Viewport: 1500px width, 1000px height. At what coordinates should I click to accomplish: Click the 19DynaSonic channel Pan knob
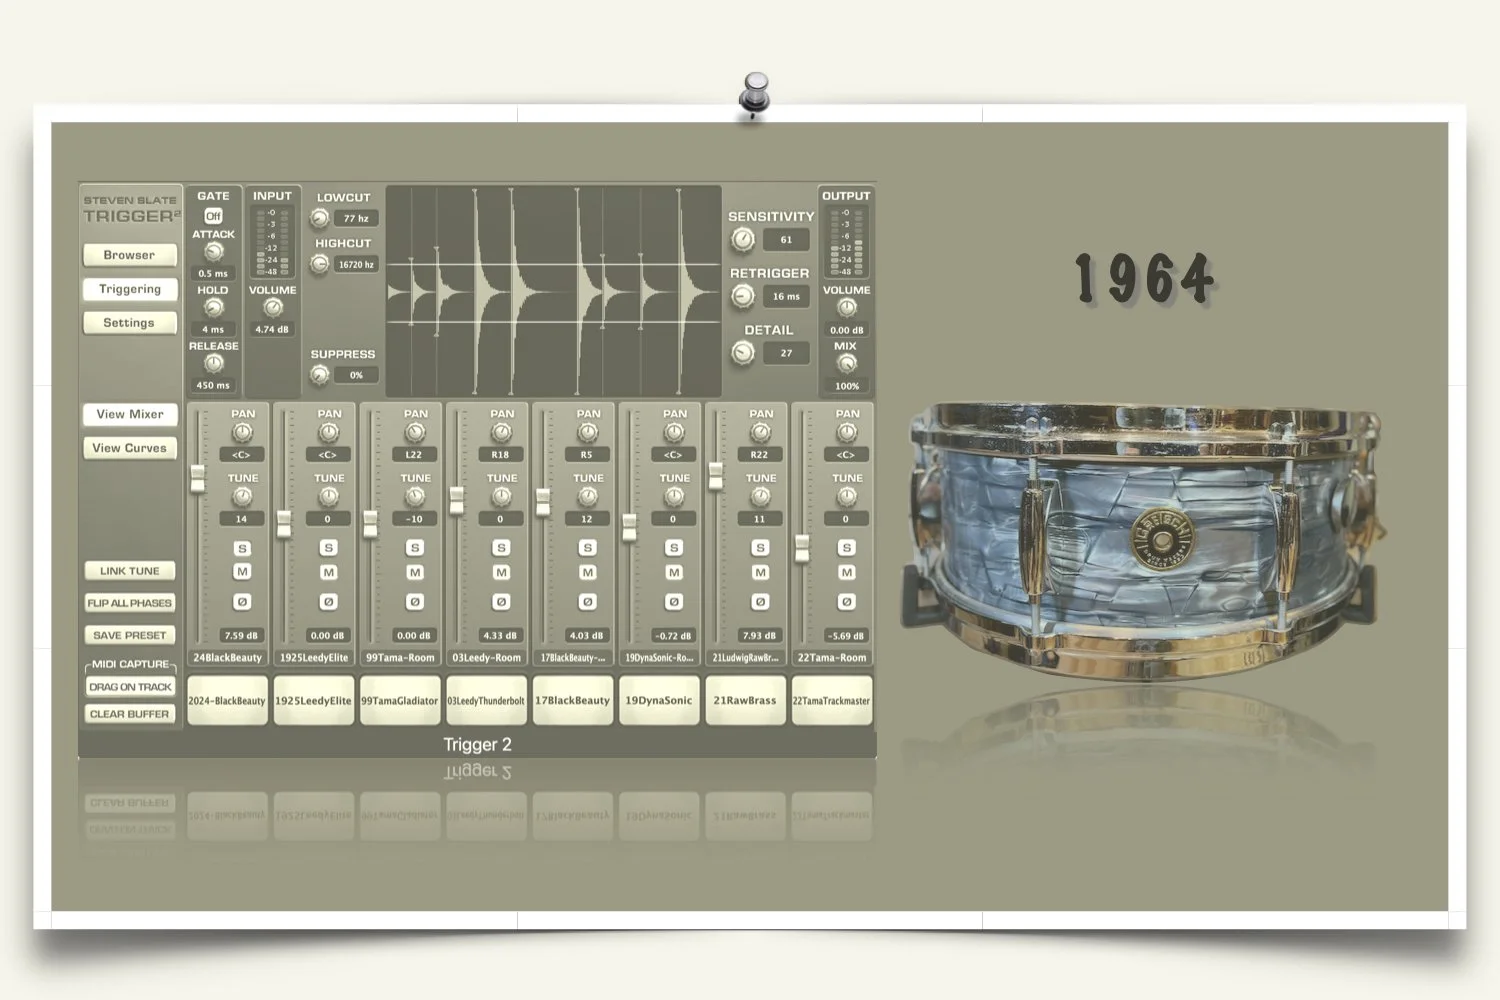coord(674,433)
